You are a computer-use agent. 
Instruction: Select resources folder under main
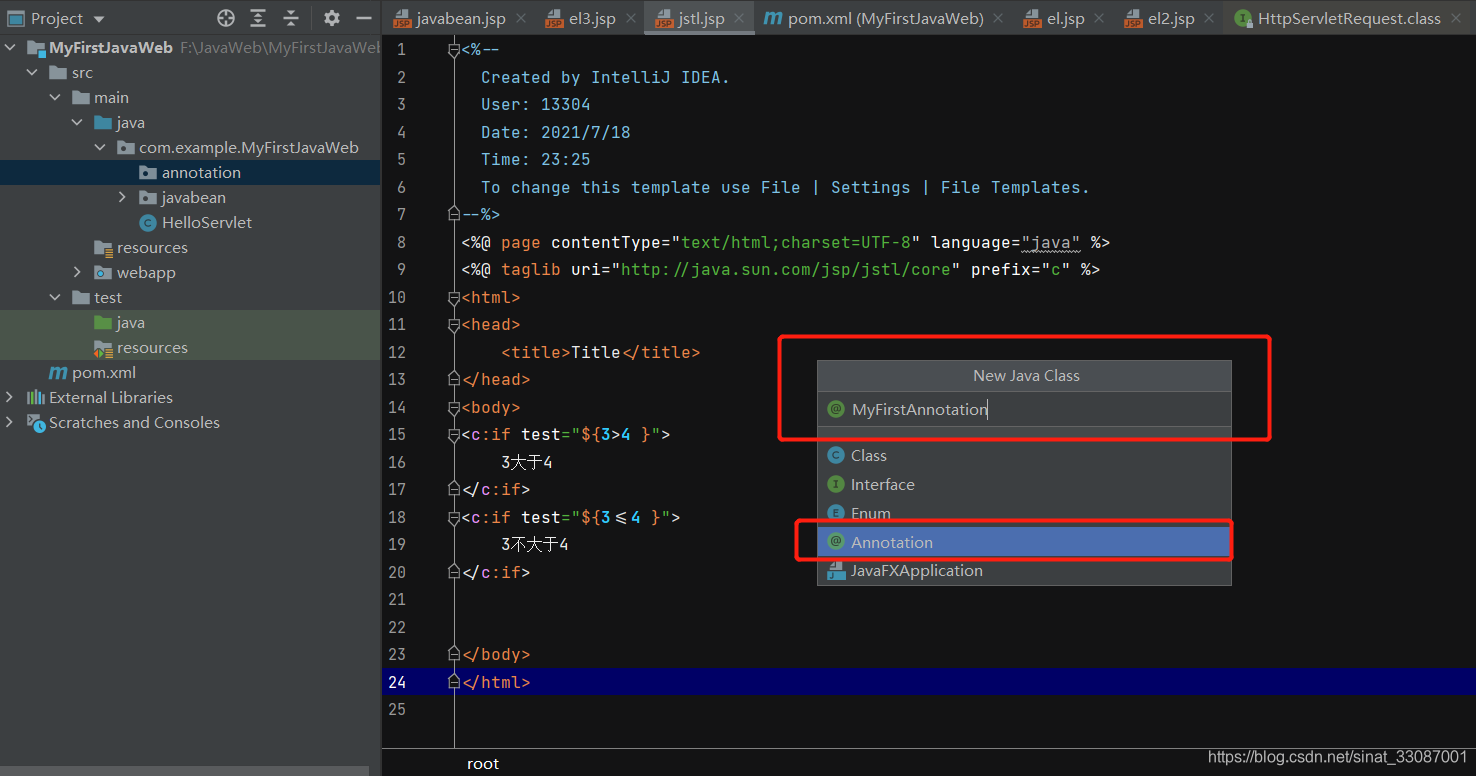pyautogui.click(x=190, y=247)
